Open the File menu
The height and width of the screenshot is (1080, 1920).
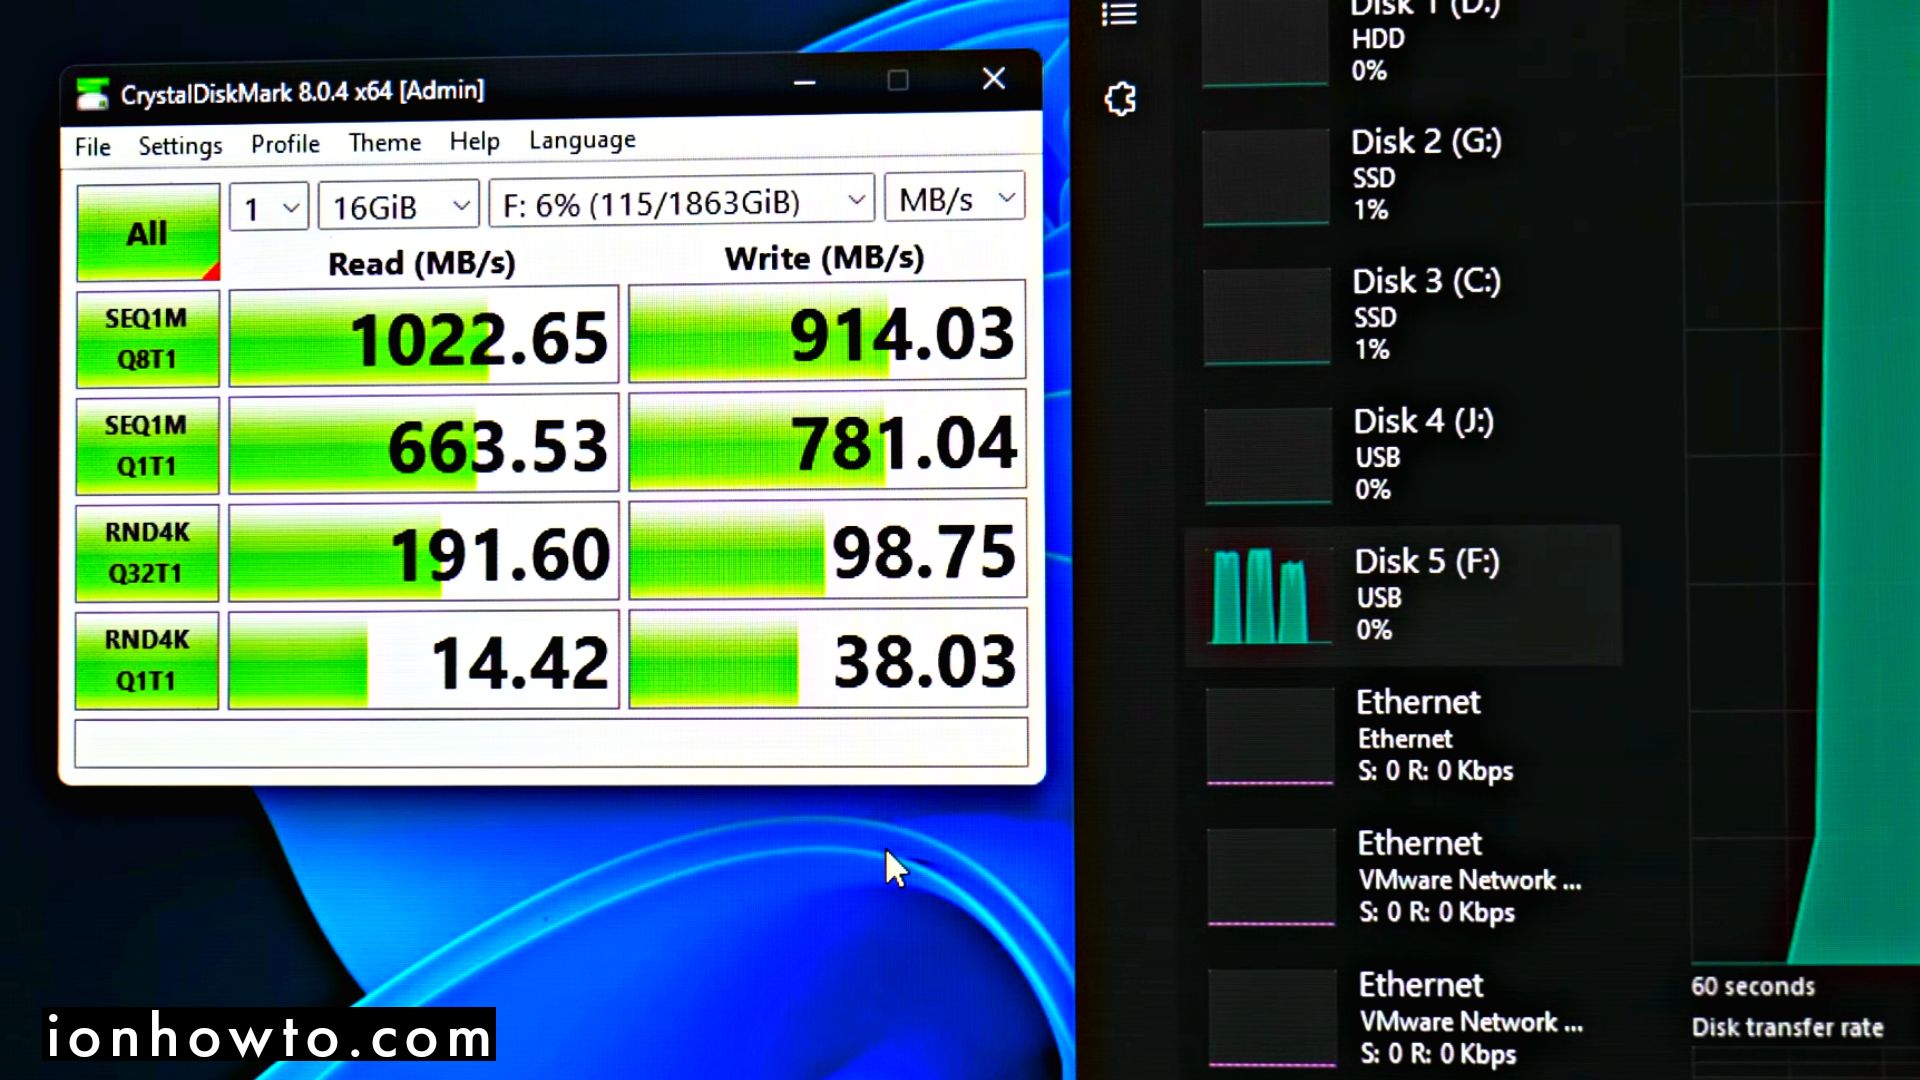93,147
